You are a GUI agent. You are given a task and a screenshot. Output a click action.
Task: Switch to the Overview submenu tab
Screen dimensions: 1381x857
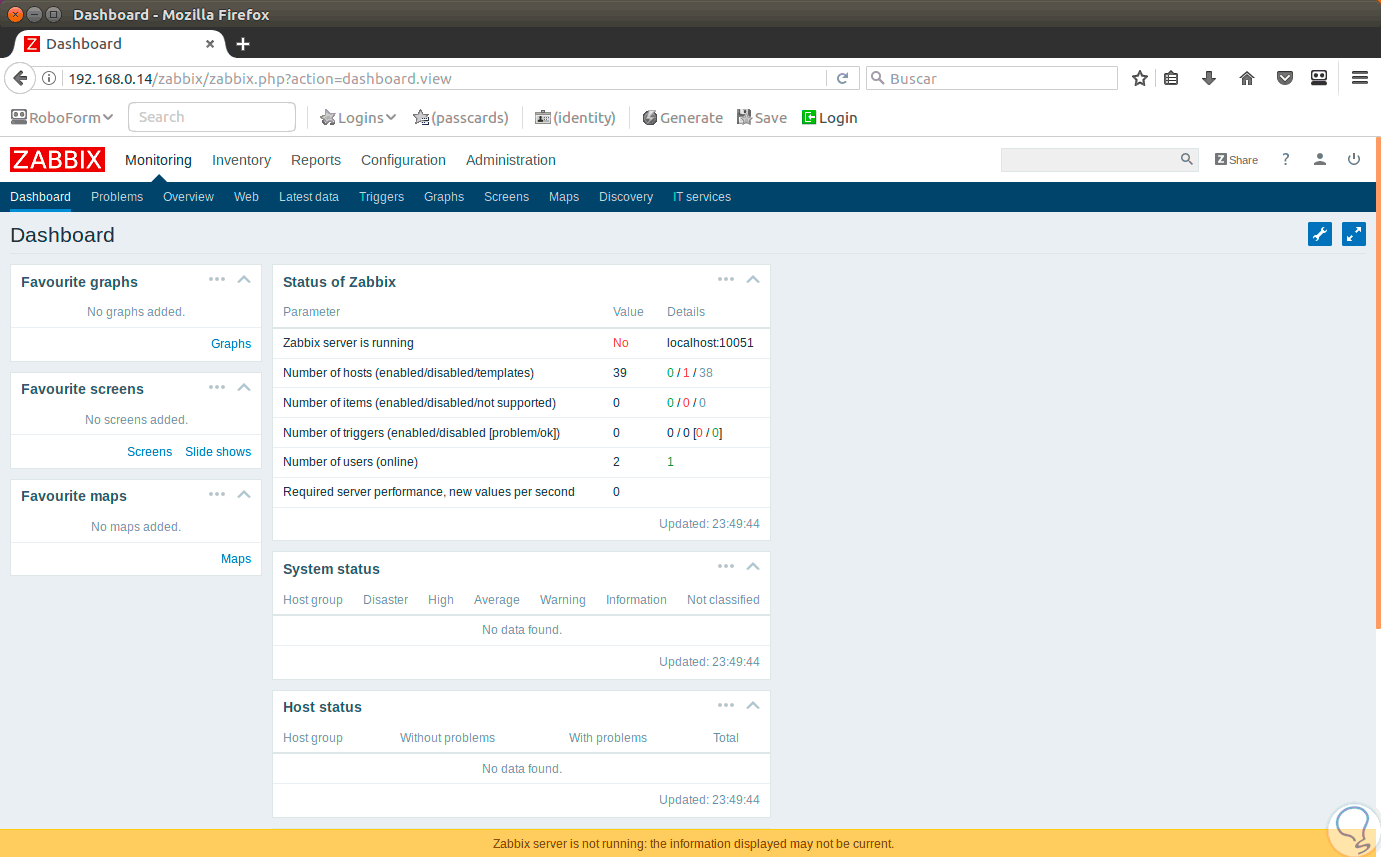188,197
